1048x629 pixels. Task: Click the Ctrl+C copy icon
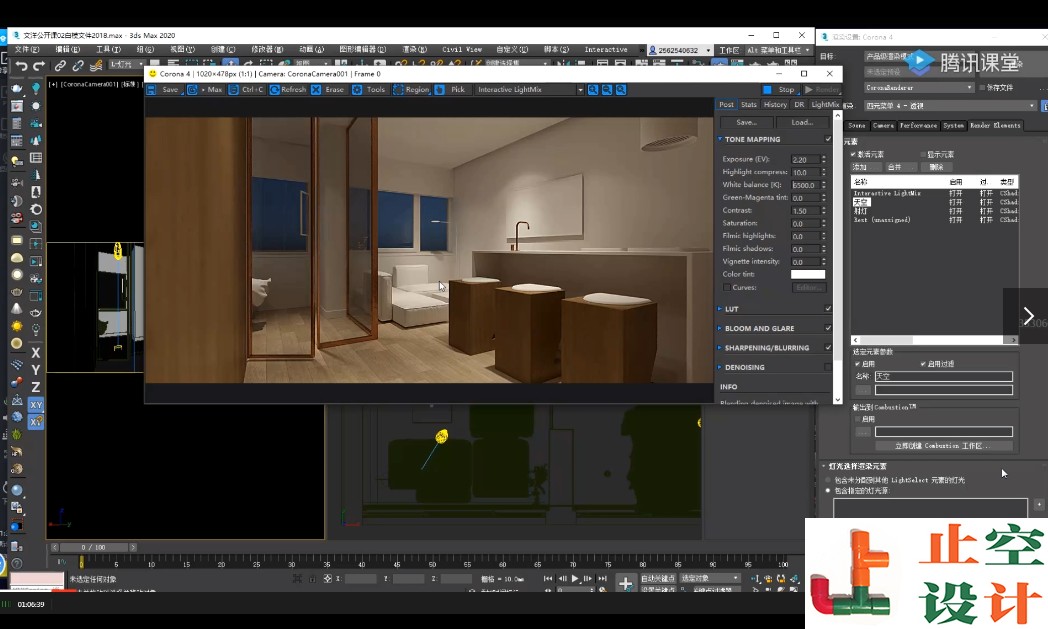tap(233, 90)
